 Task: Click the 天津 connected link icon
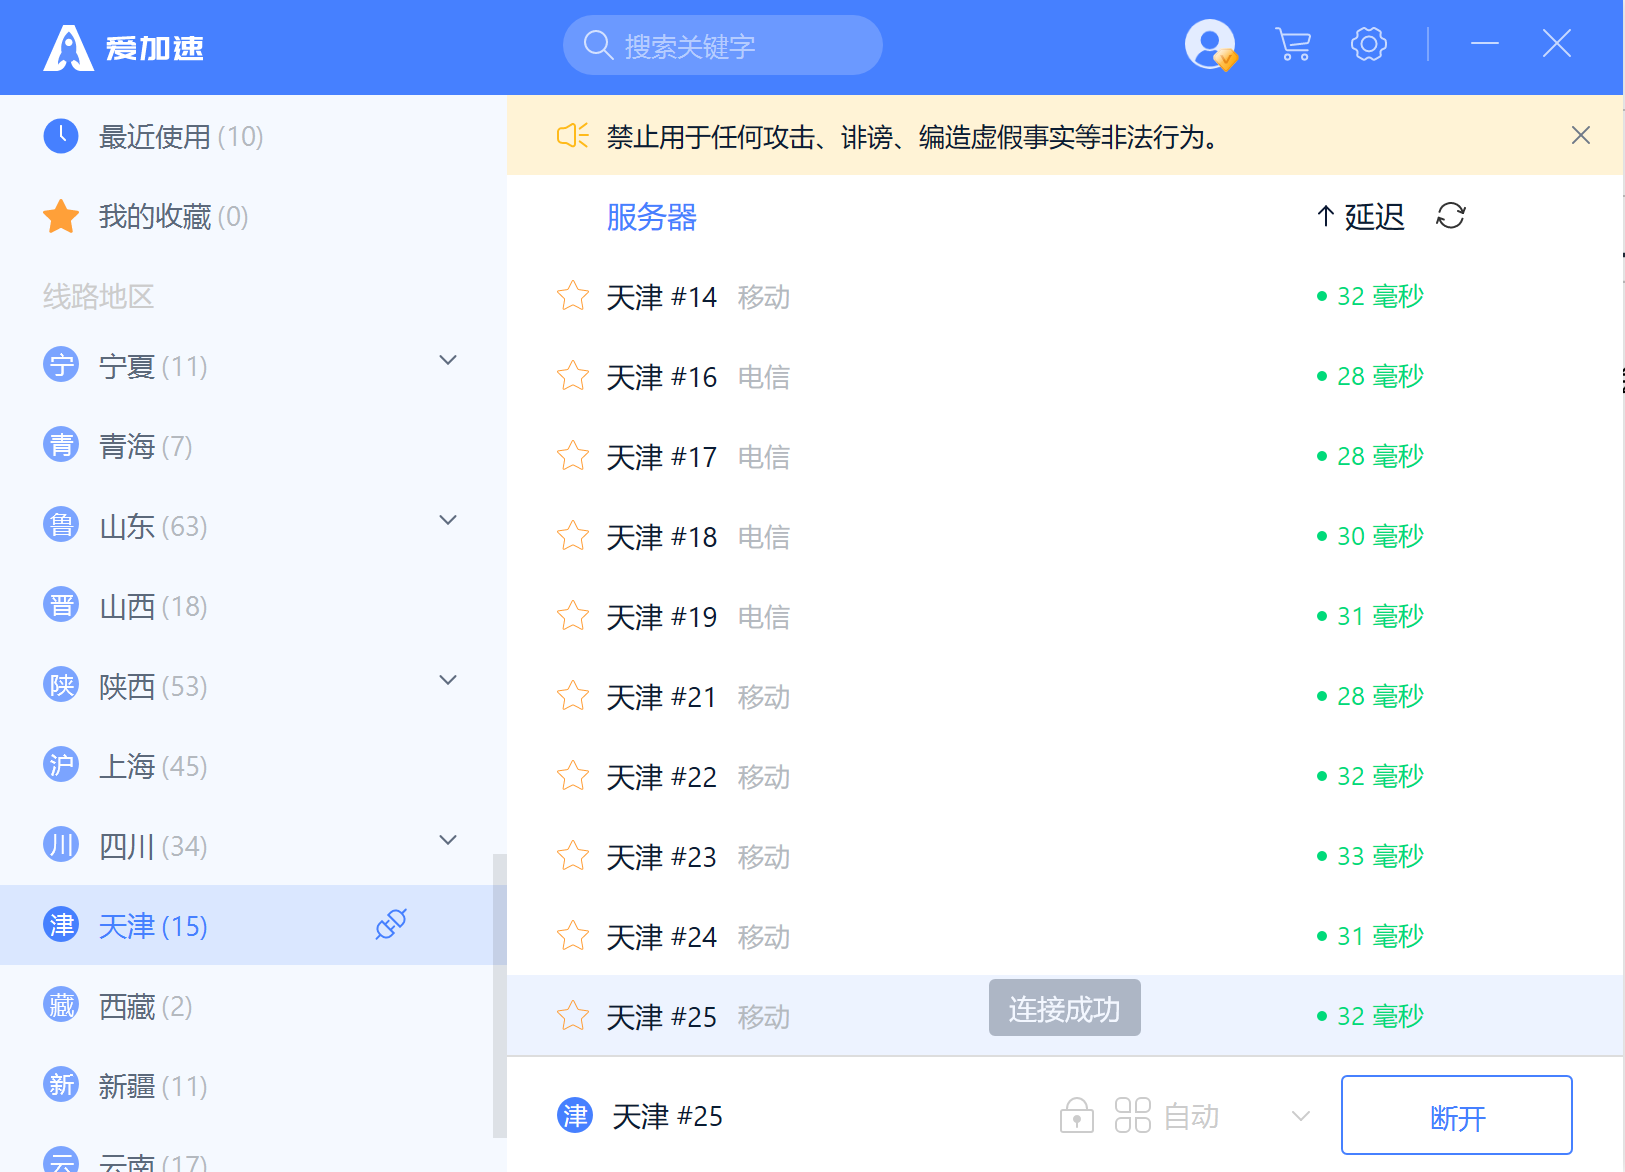pyautogui.click(x=391, y=924)
